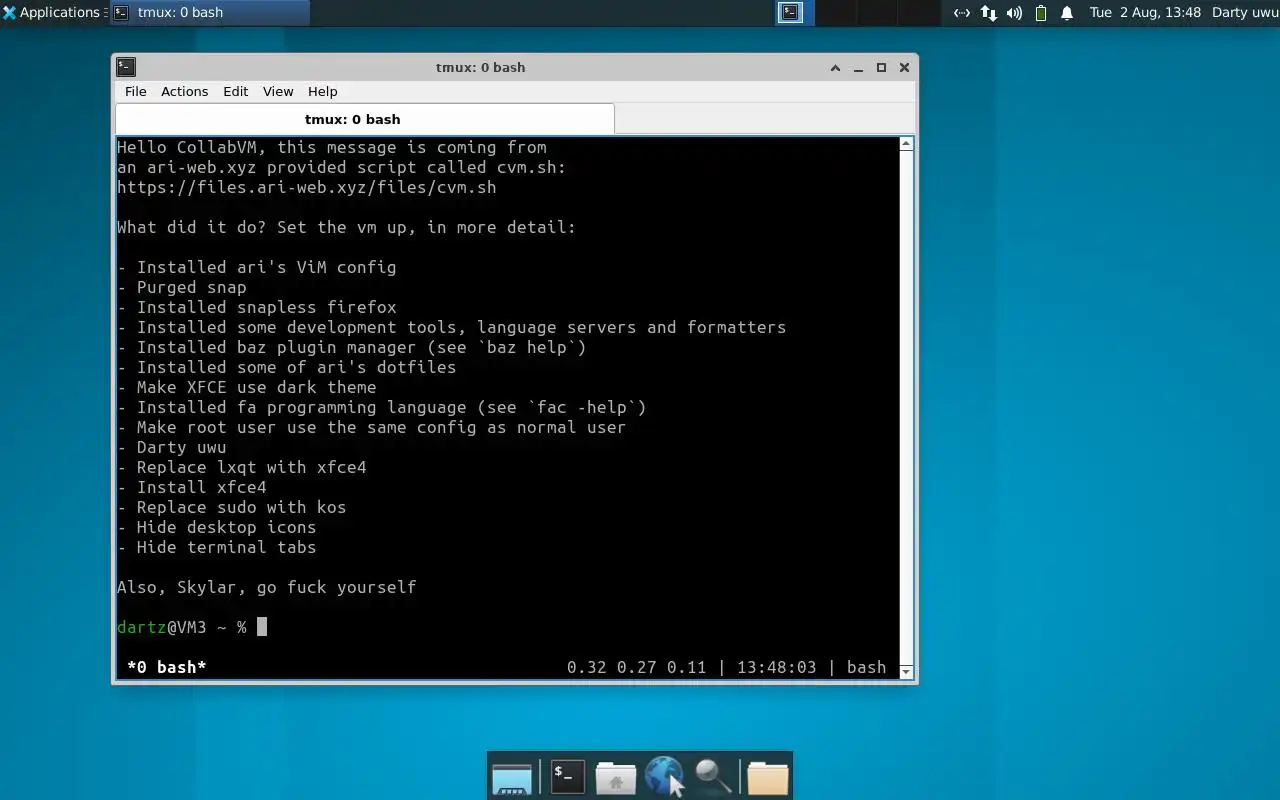Screen dimensions: 1280x800
Task: Click the "- Darty uwu" line in the terminal
Action: (171, 447)
